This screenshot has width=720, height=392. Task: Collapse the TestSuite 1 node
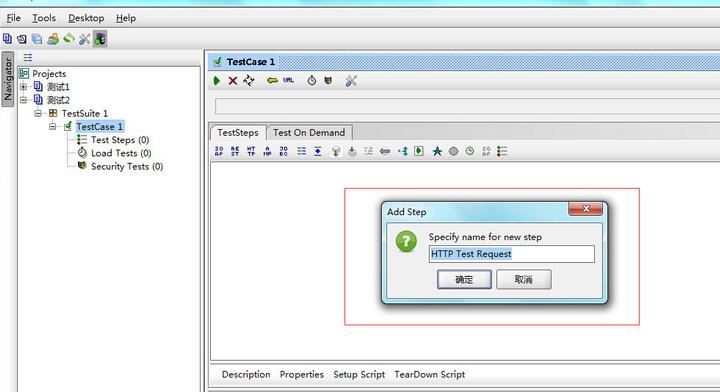click(38, 113)
